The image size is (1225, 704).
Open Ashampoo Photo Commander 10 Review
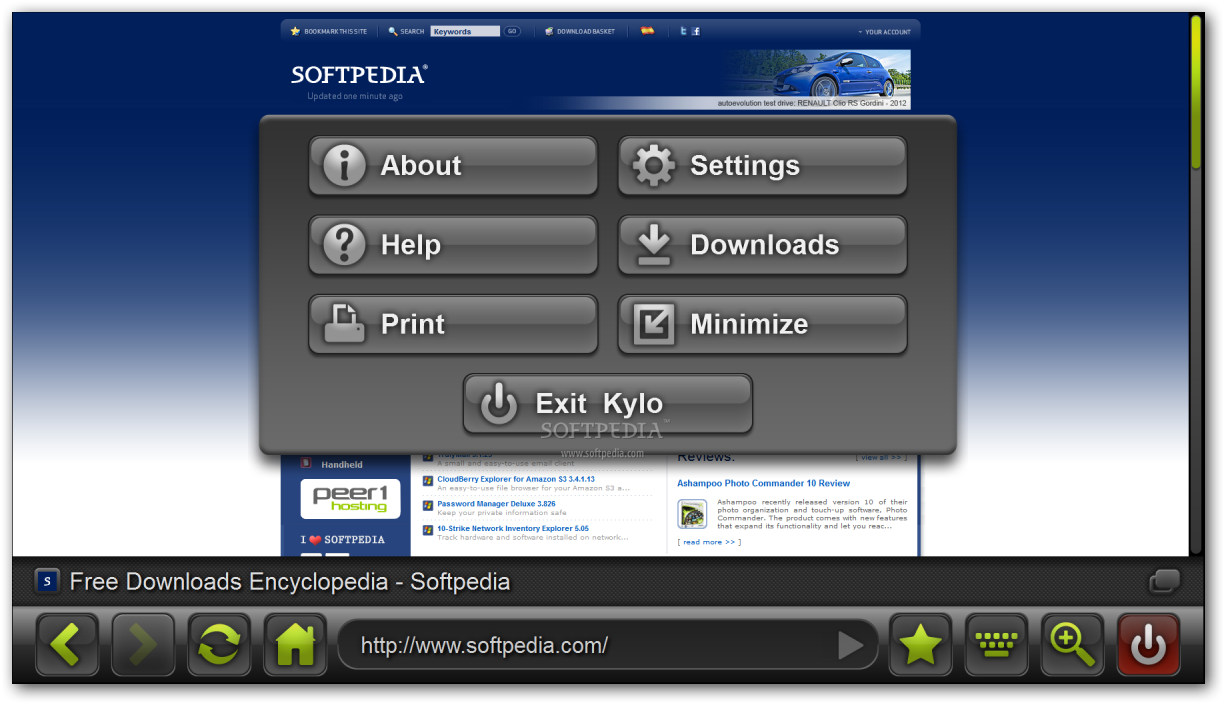(763, 483)
